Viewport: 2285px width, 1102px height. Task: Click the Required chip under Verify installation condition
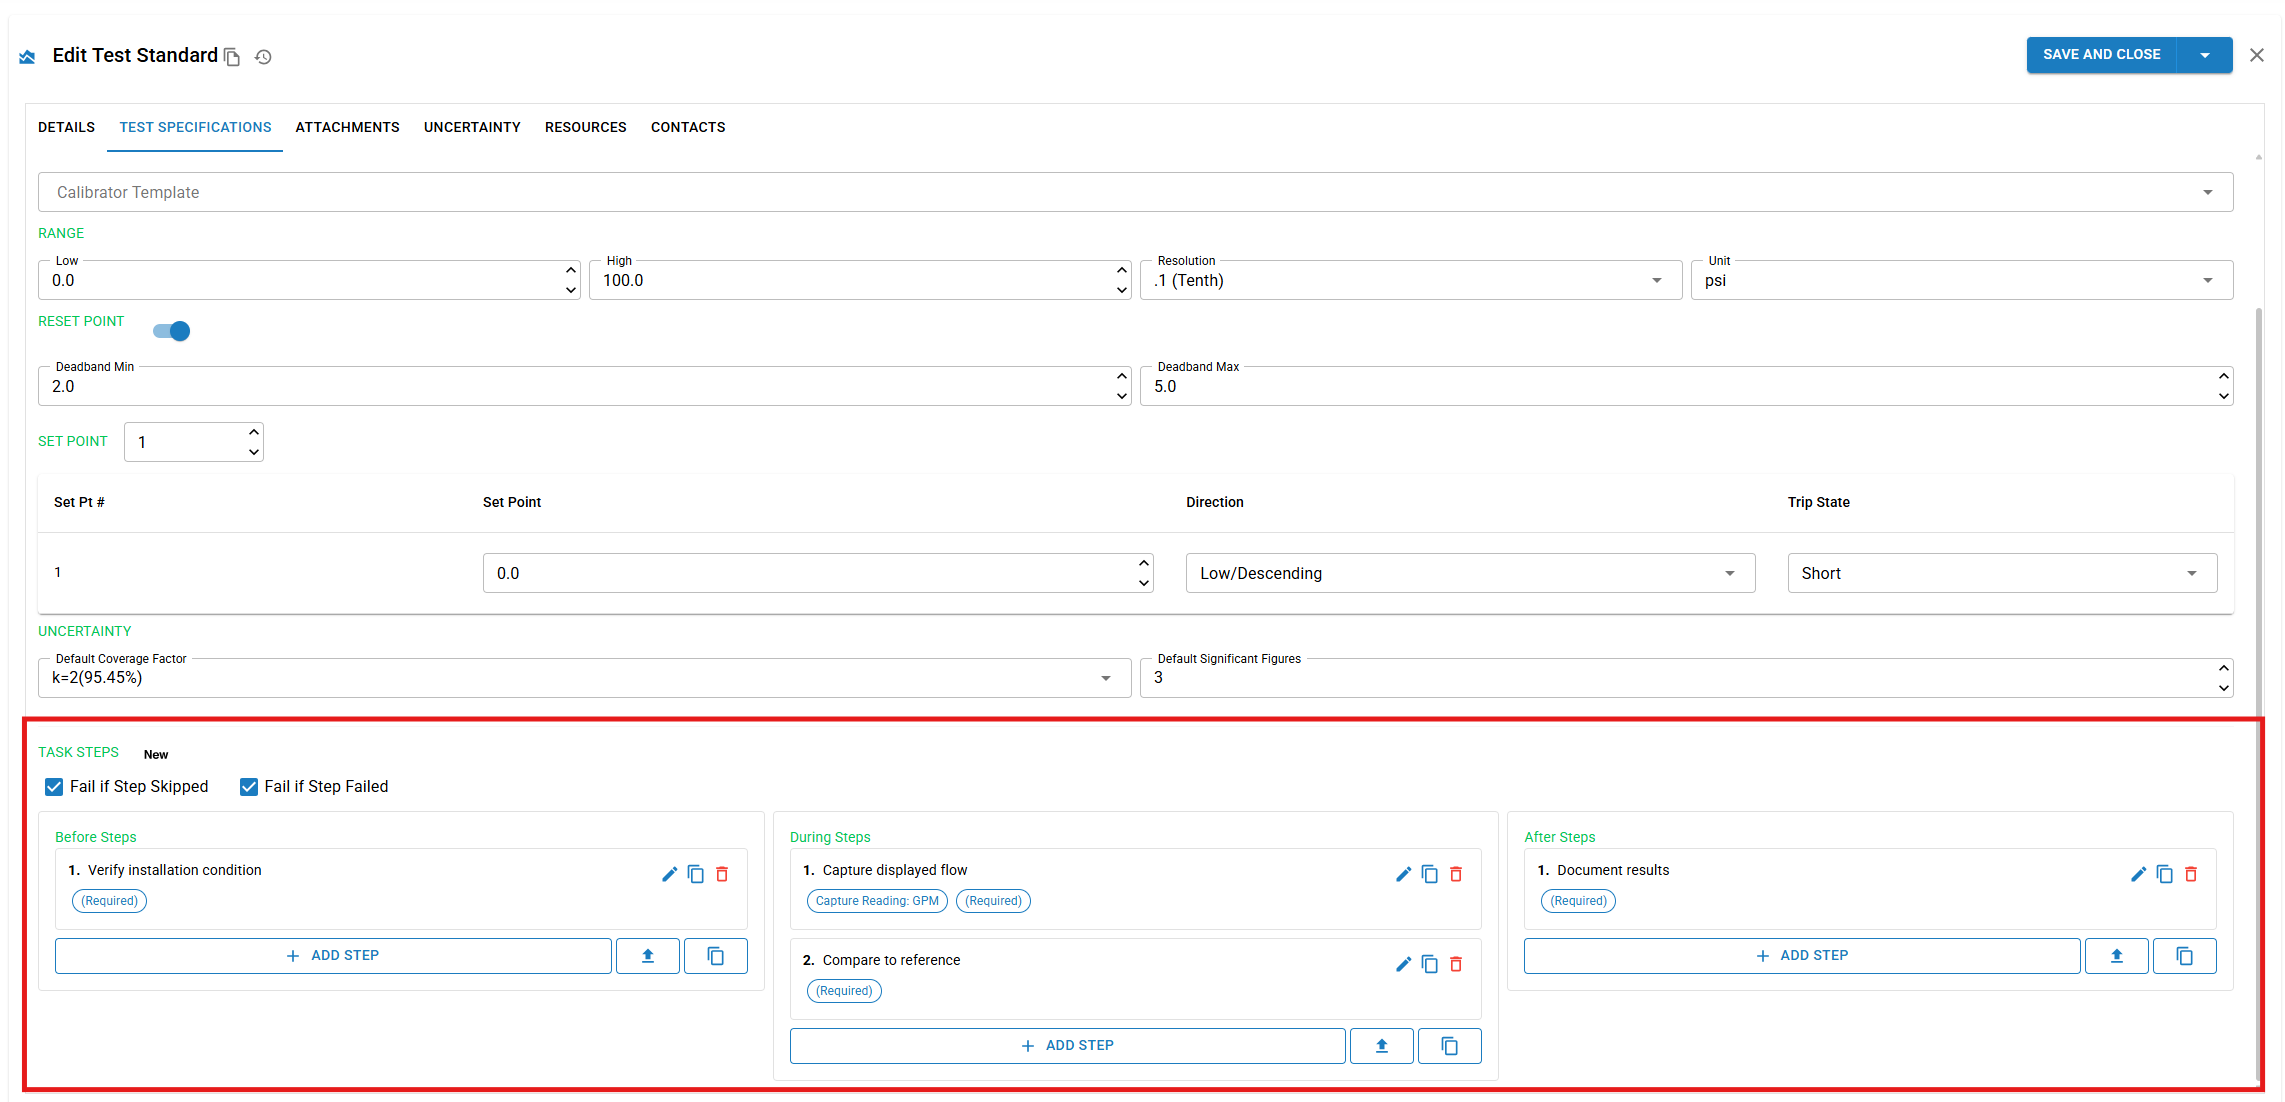point(110,901)
